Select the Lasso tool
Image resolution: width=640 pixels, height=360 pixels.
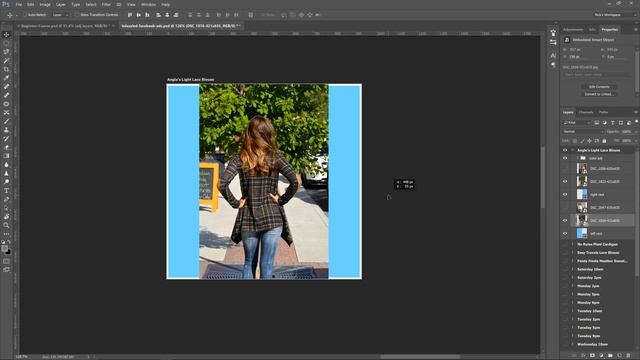click(x=6, y=52)
